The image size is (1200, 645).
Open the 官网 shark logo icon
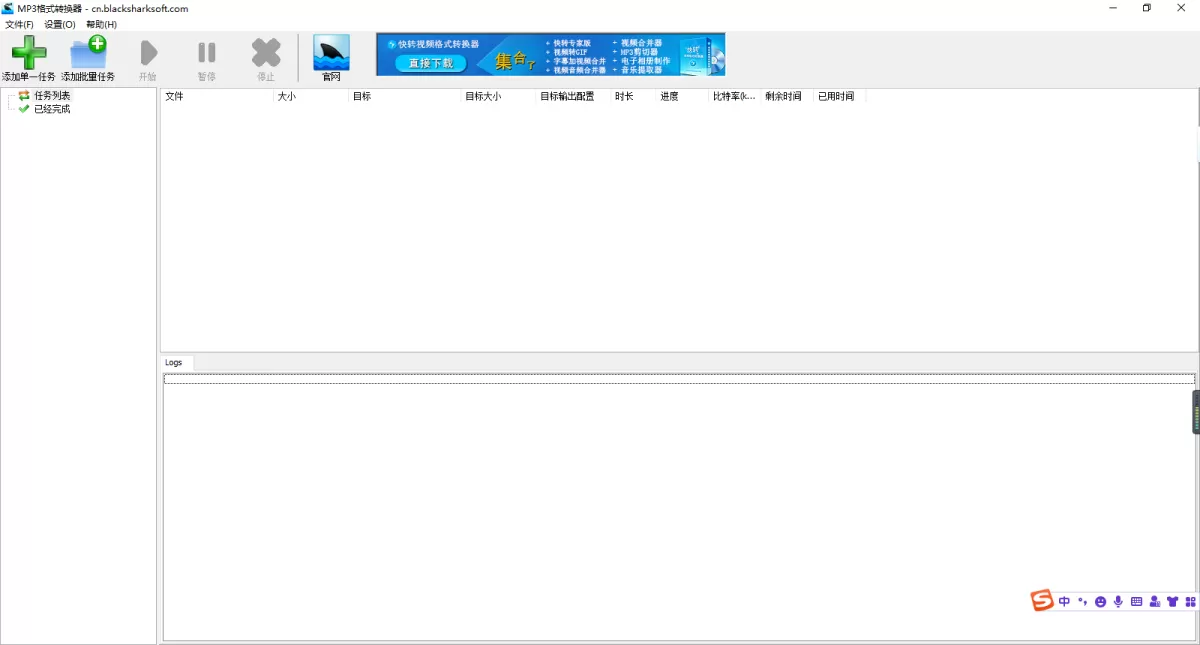click(x=331, y=52)
